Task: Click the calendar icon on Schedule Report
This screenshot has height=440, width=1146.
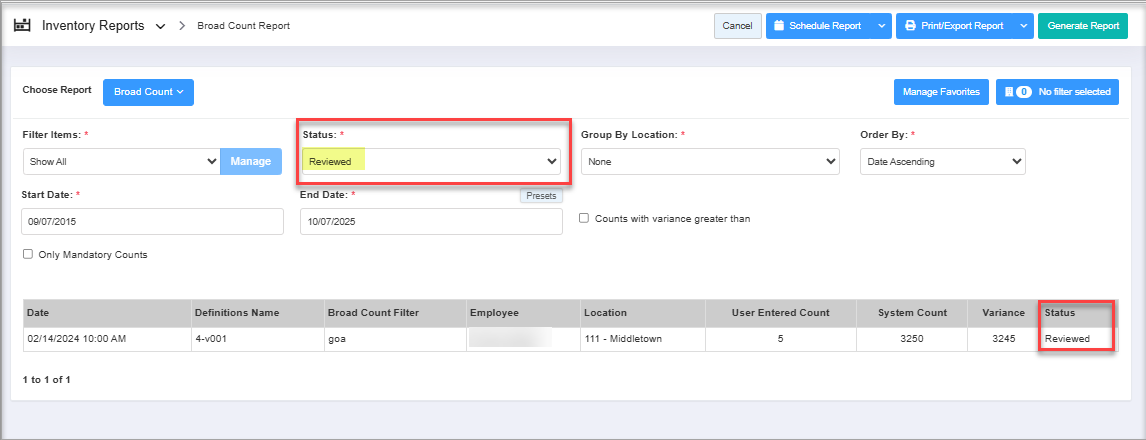Action: [x=779, y=26]
